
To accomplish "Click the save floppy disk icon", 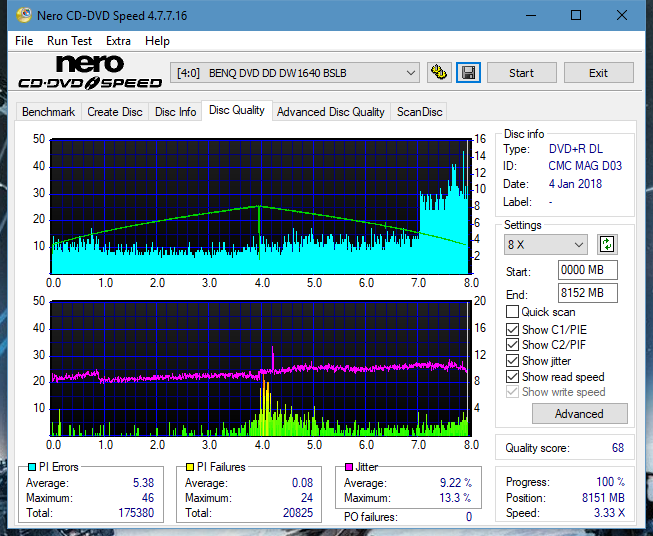I will pyautogui.click(x=469, y=73).
